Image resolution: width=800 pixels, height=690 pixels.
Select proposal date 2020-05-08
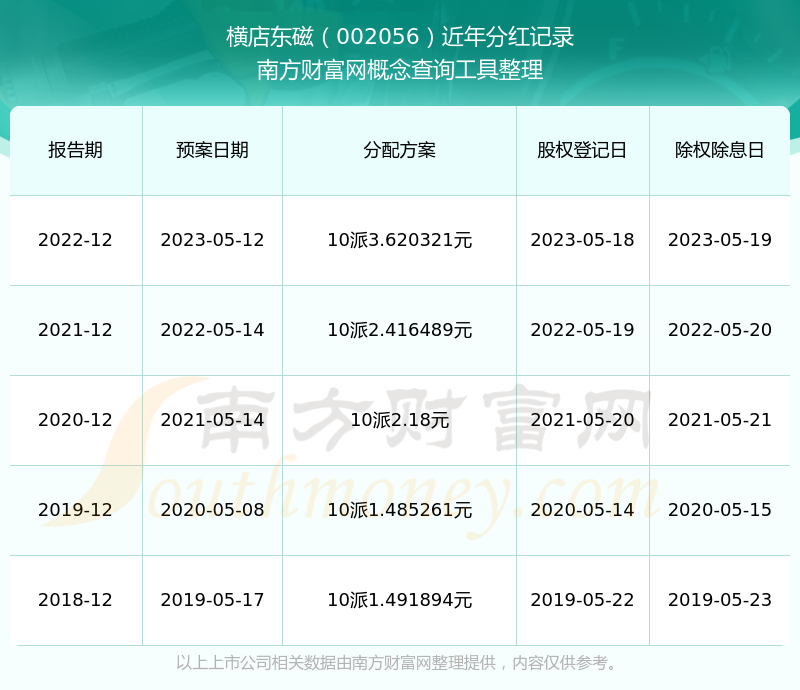[212, 509]
